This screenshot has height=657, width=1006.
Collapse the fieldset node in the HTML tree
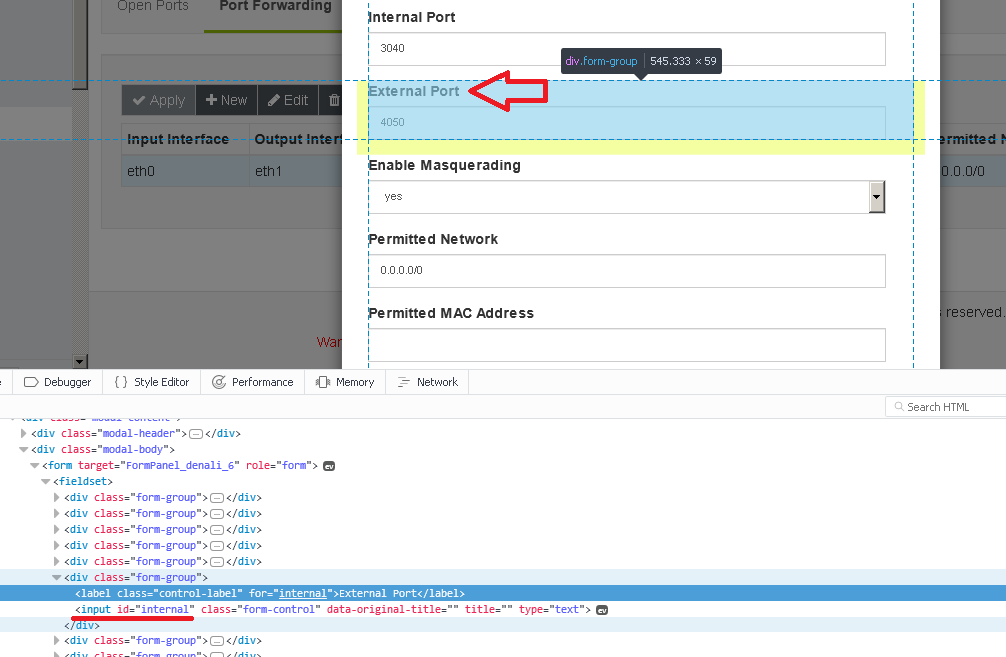click(46, 481)
